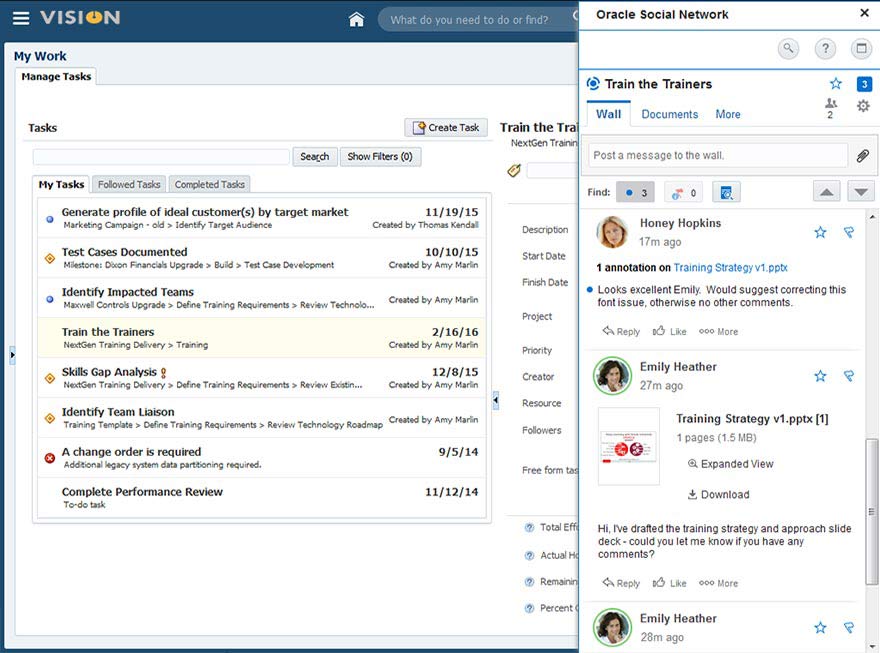Select A change order is required task
The image size is (880, 653).
(x=262, y=457)
